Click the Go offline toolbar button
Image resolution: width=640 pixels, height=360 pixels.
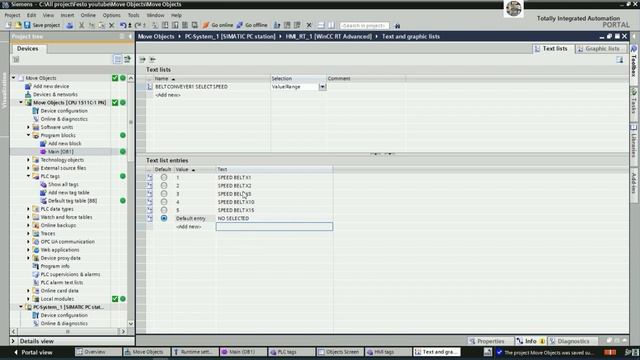tap(252, 25)
